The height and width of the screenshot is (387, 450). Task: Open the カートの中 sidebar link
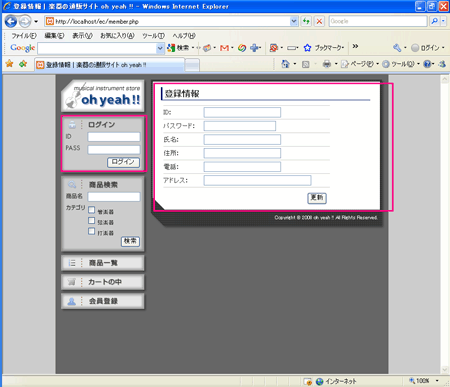[x=103, y=282]
